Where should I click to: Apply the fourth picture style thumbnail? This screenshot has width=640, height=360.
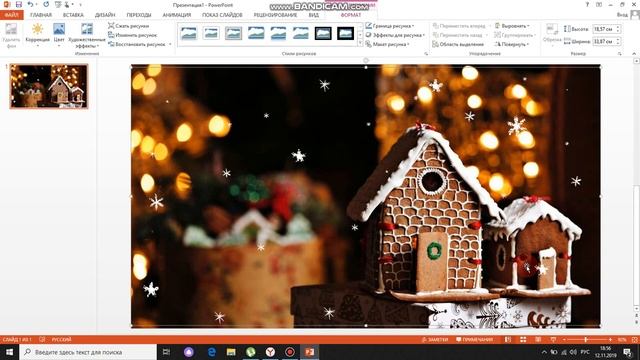(256, 33)
